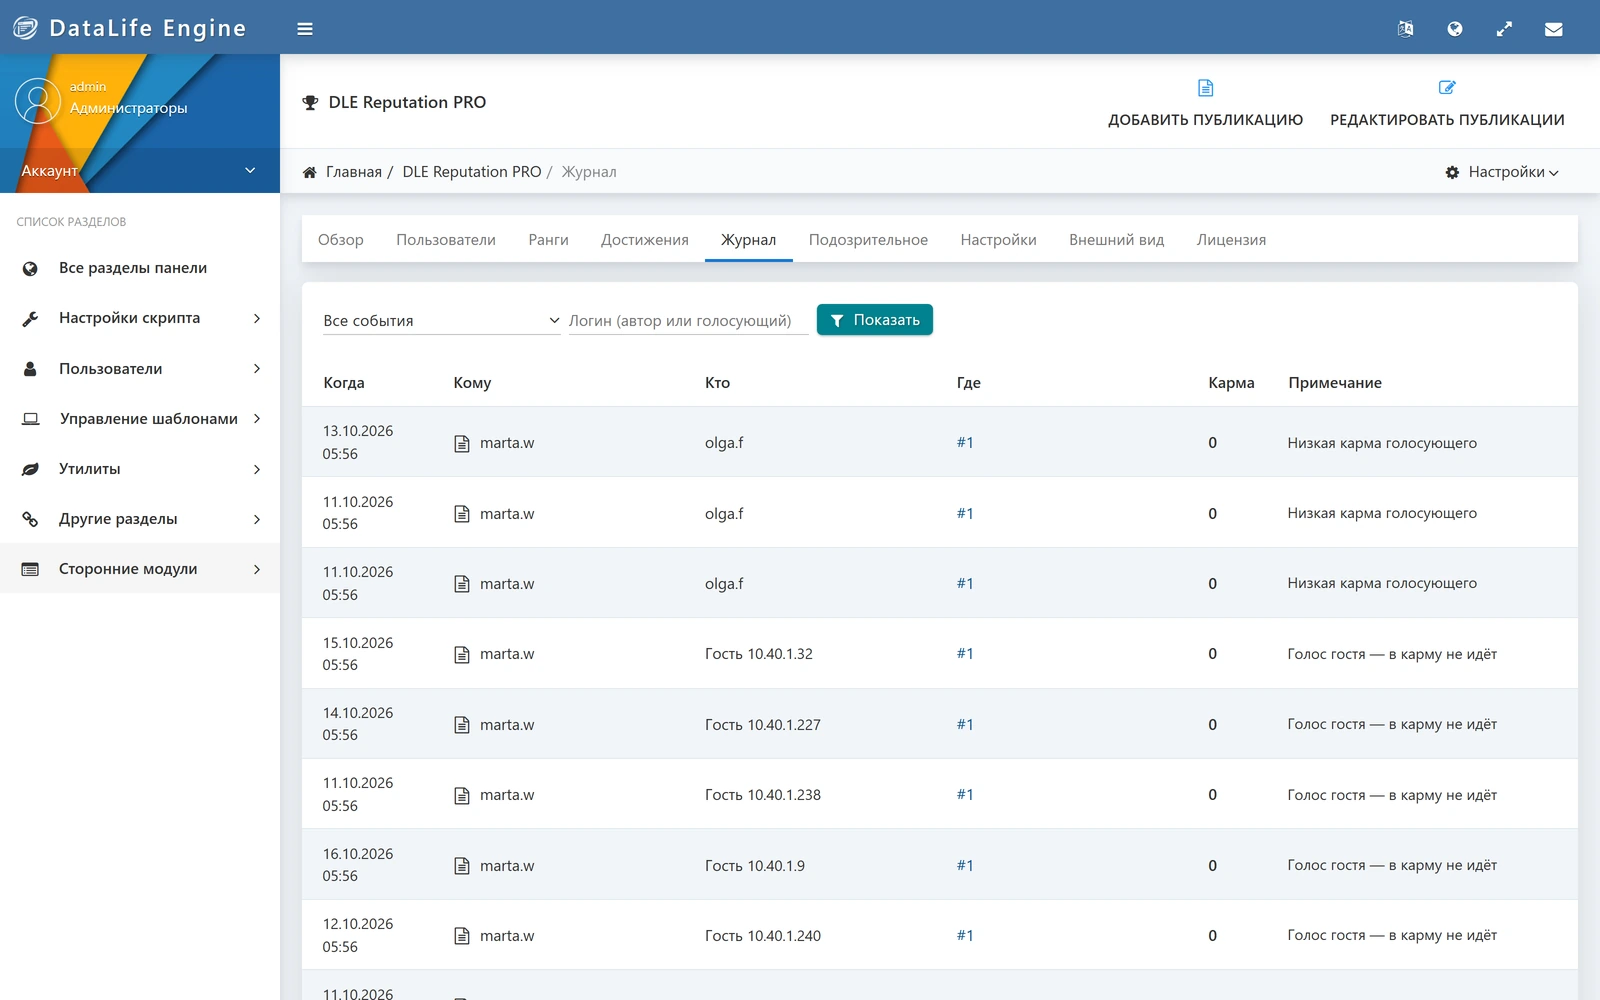
Task: Open the language translation icon in header
Action: click(1405, 29)
